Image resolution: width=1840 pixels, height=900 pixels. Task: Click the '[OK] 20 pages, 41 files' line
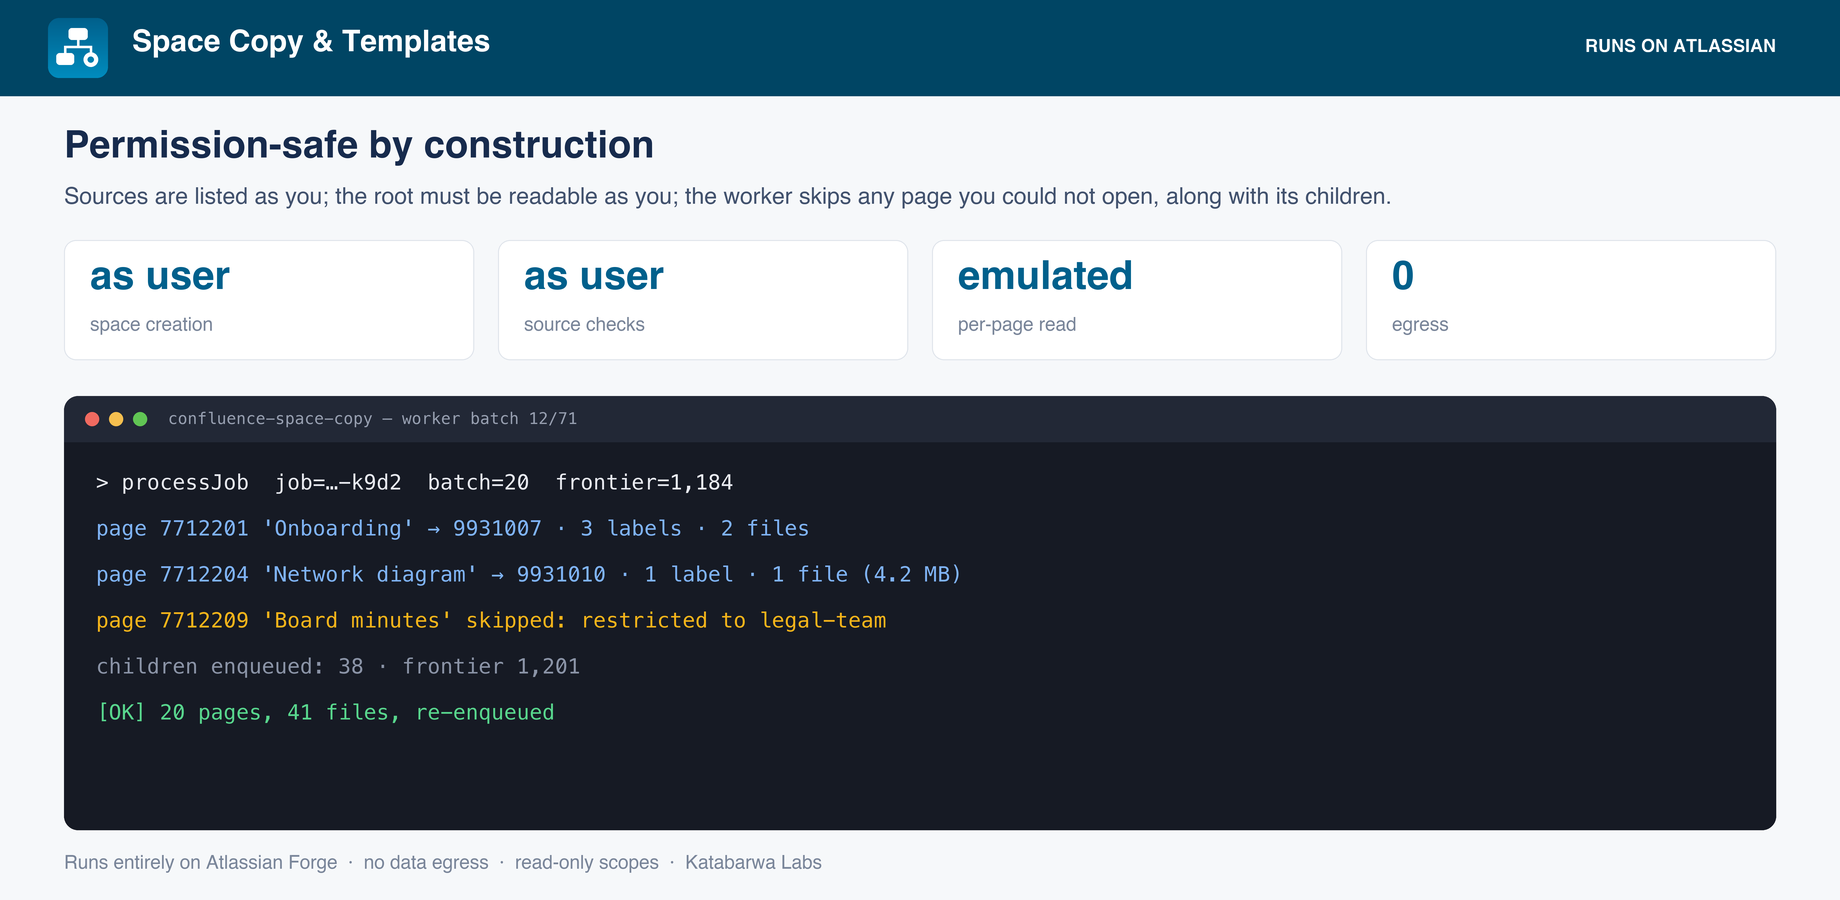325,712
